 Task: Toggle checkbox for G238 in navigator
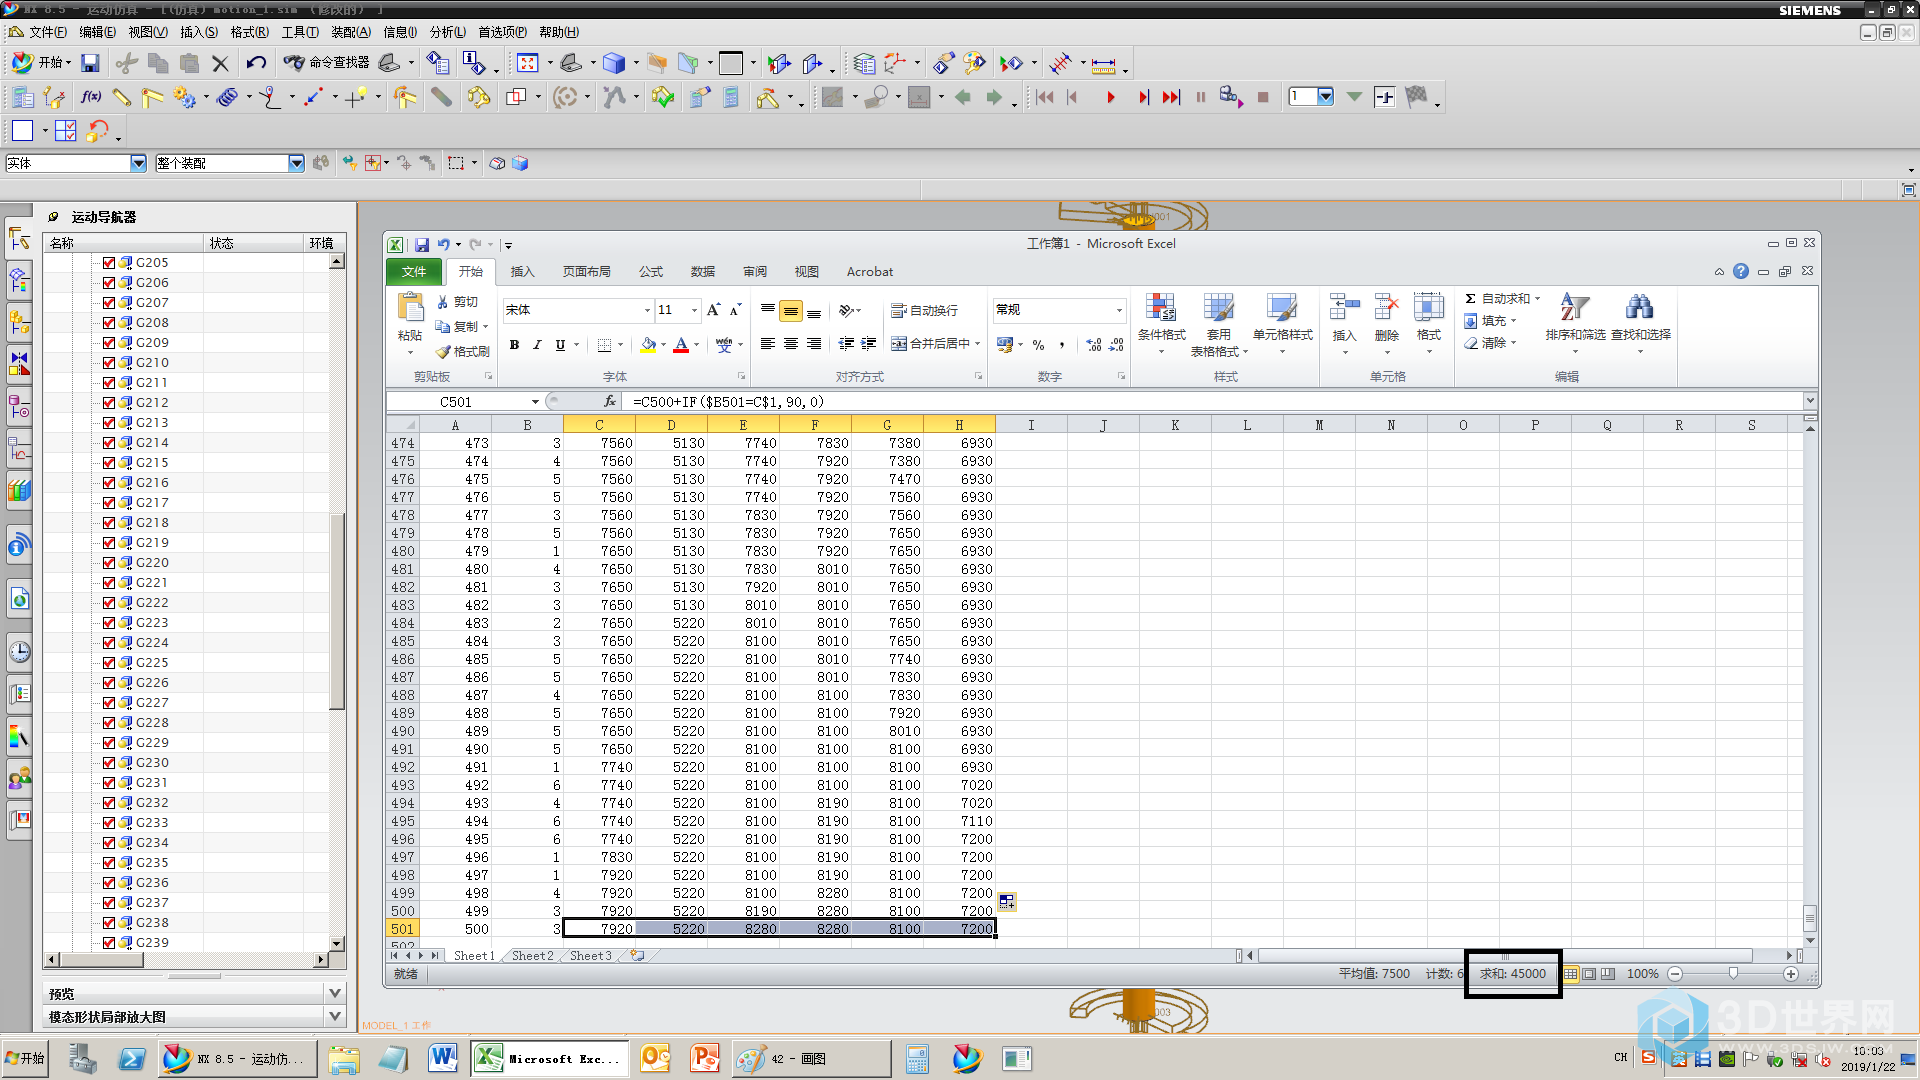[109, 923]
